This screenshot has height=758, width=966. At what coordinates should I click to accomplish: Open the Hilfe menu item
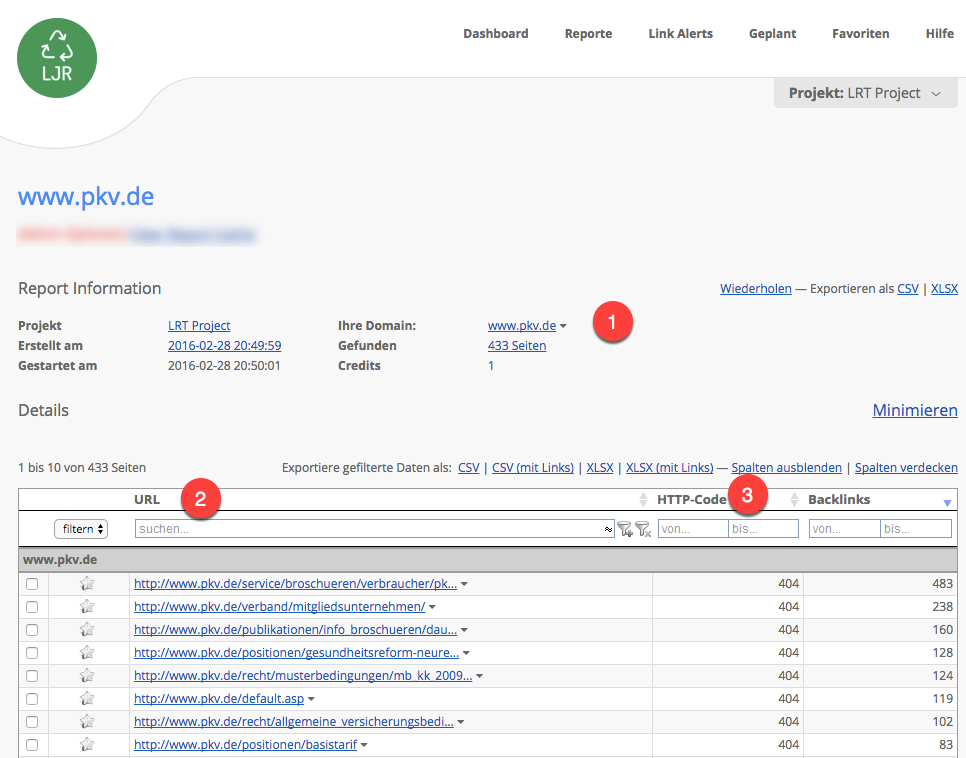940,34
